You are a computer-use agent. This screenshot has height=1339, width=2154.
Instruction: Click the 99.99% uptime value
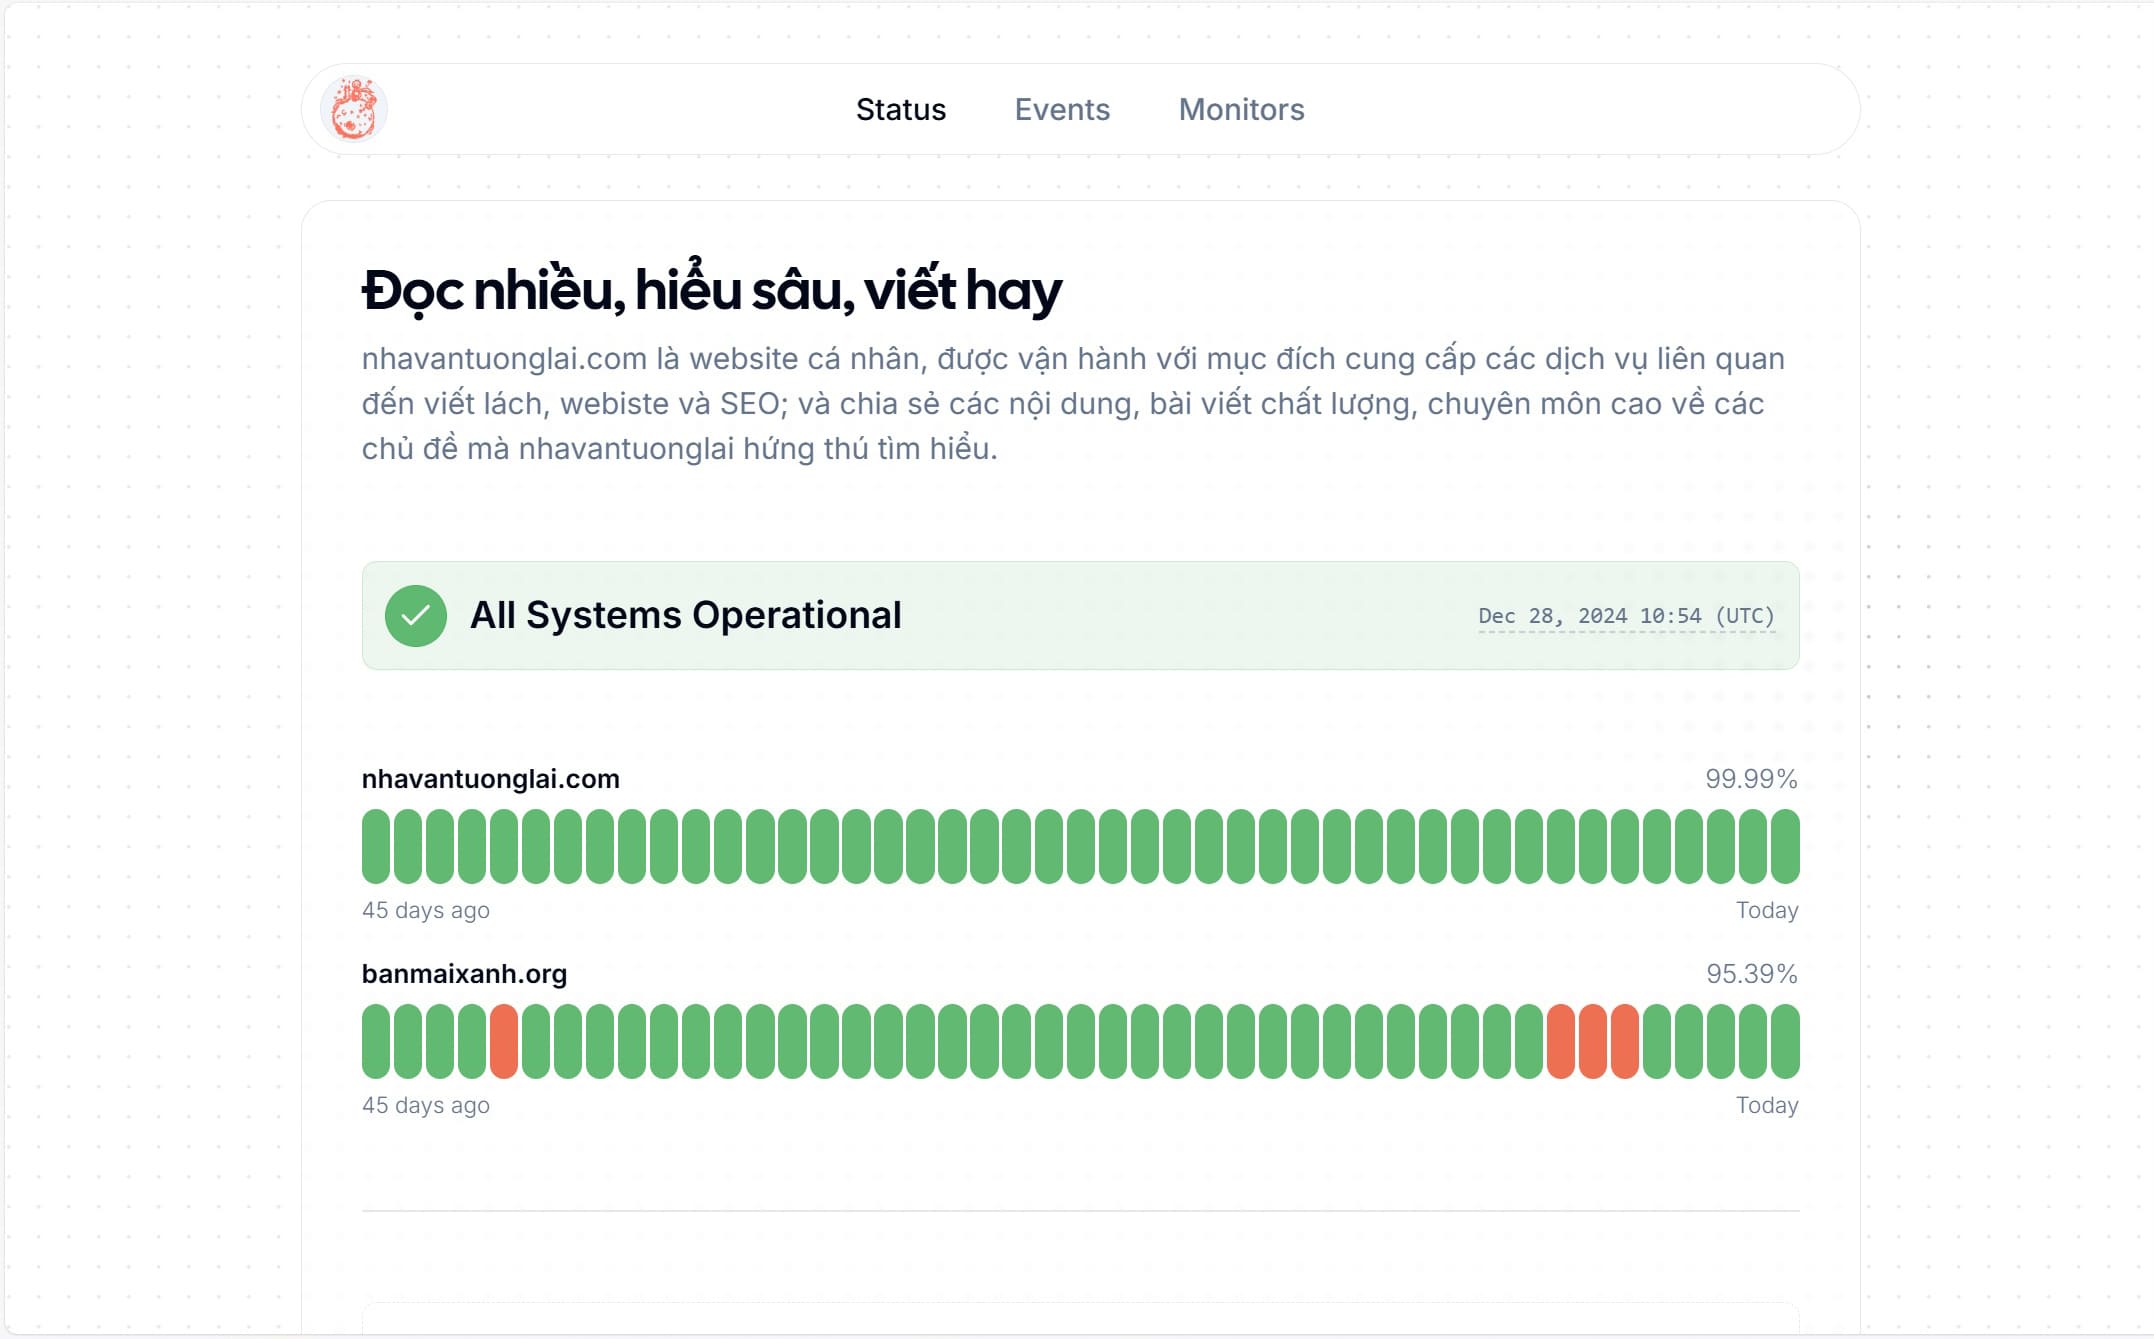(x=1751, y=779)
